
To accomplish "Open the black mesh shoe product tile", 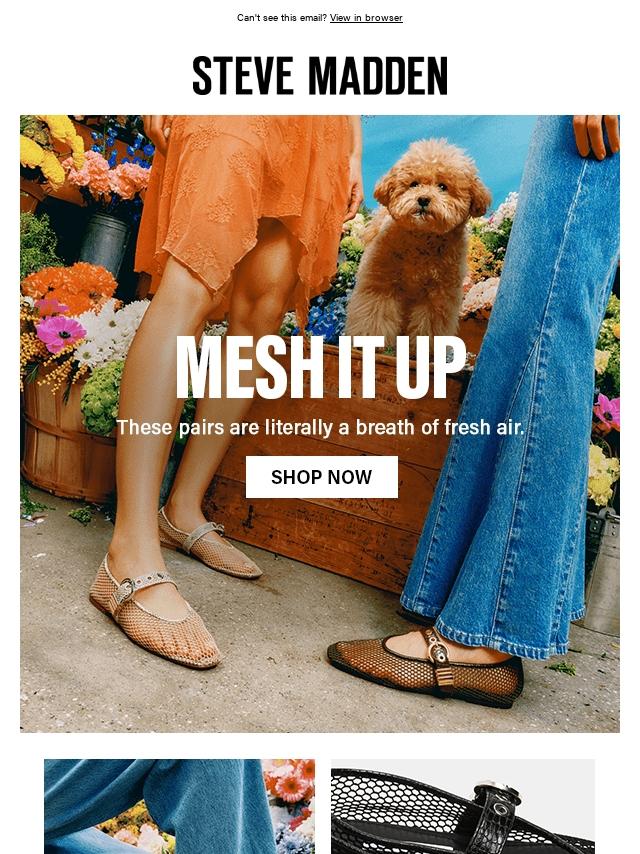I will pos(463,807).
